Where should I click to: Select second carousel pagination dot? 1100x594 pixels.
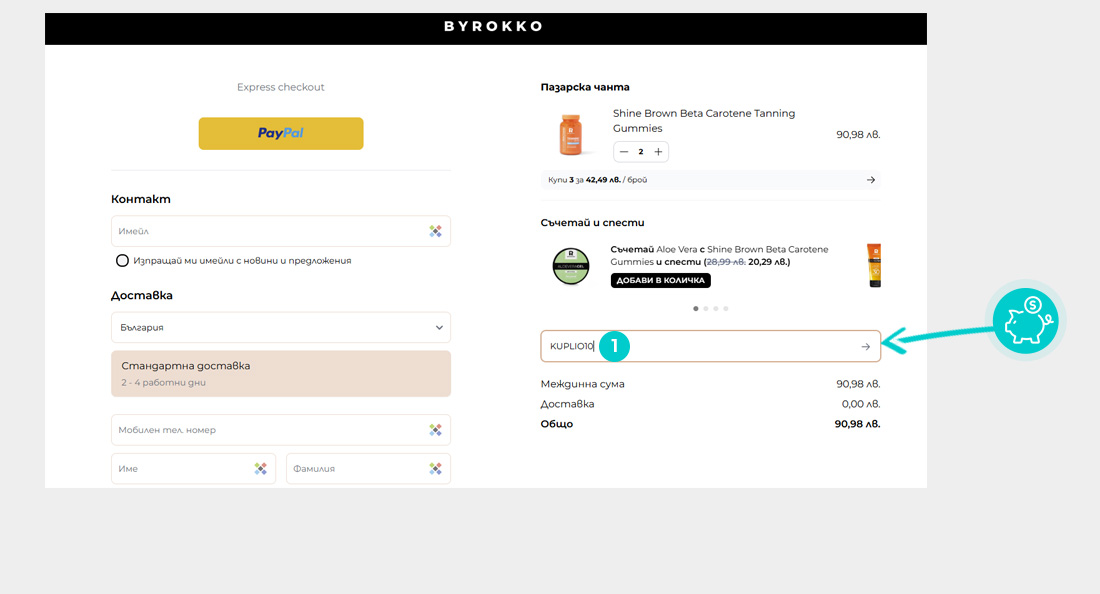point(706,309)
